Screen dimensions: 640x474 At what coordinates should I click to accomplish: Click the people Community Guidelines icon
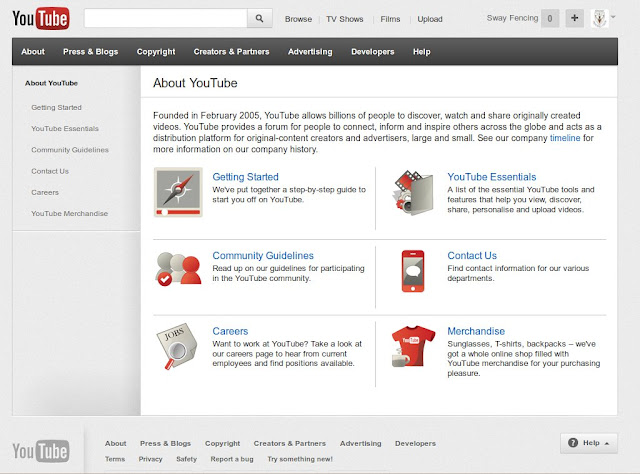pyautogui.click(x=178, y=269)
